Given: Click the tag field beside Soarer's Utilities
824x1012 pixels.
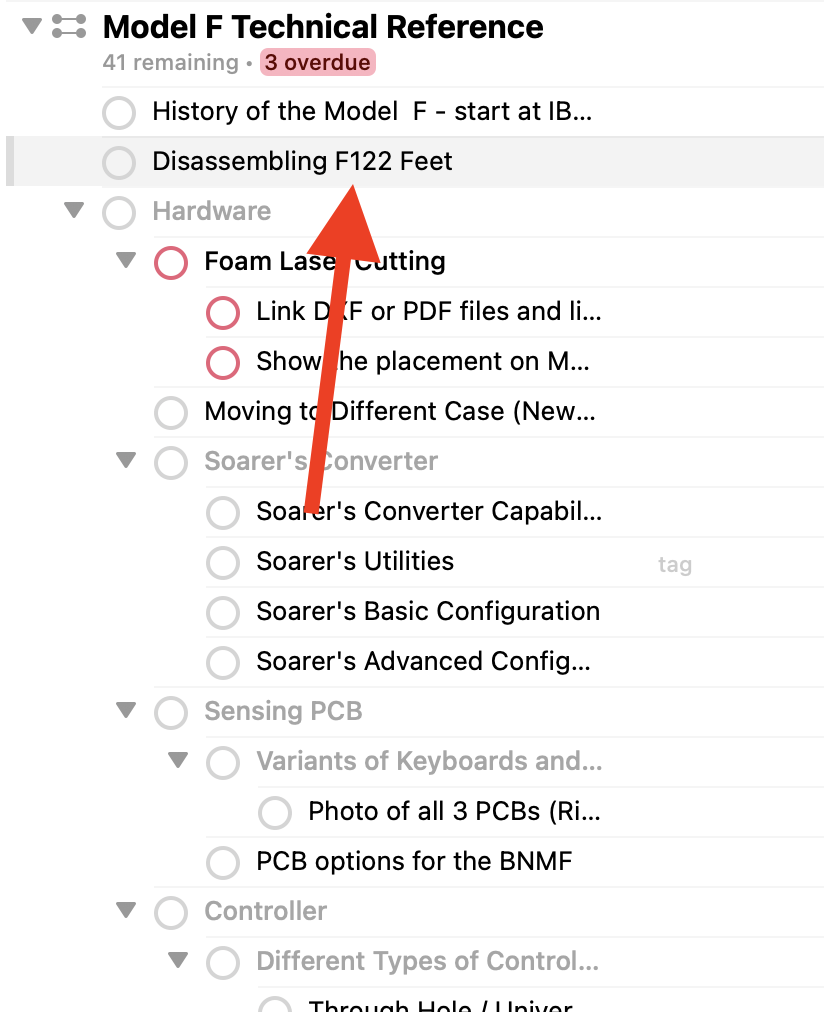Looking at the screenshot, I should tap(675, 564).
